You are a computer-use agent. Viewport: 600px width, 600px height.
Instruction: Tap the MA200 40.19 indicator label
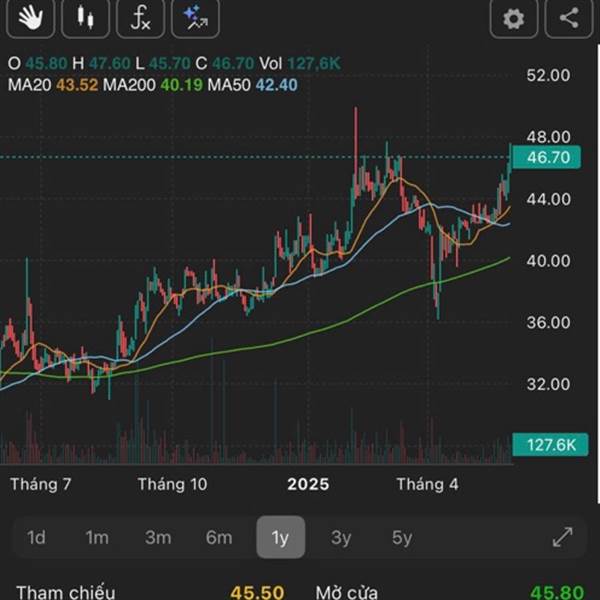pyautogui.click(x=153, y=85)
